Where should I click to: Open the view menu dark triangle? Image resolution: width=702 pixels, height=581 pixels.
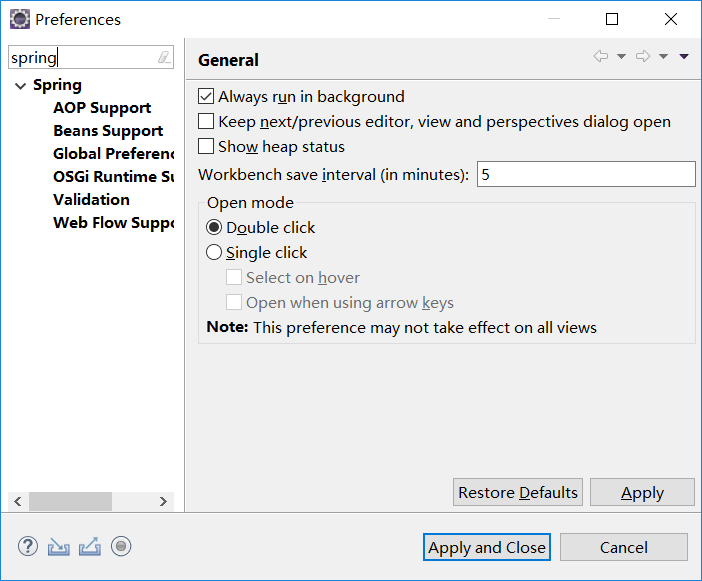tap(684, 56)
